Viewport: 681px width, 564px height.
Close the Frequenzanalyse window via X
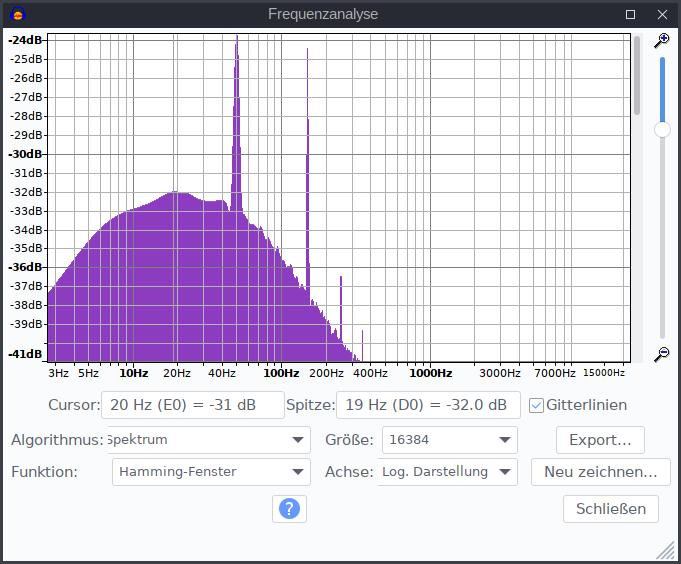(662, 15)
